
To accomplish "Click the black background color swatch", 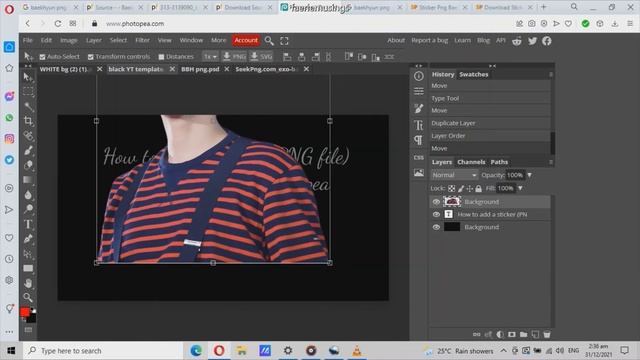I will coord(32,318).
